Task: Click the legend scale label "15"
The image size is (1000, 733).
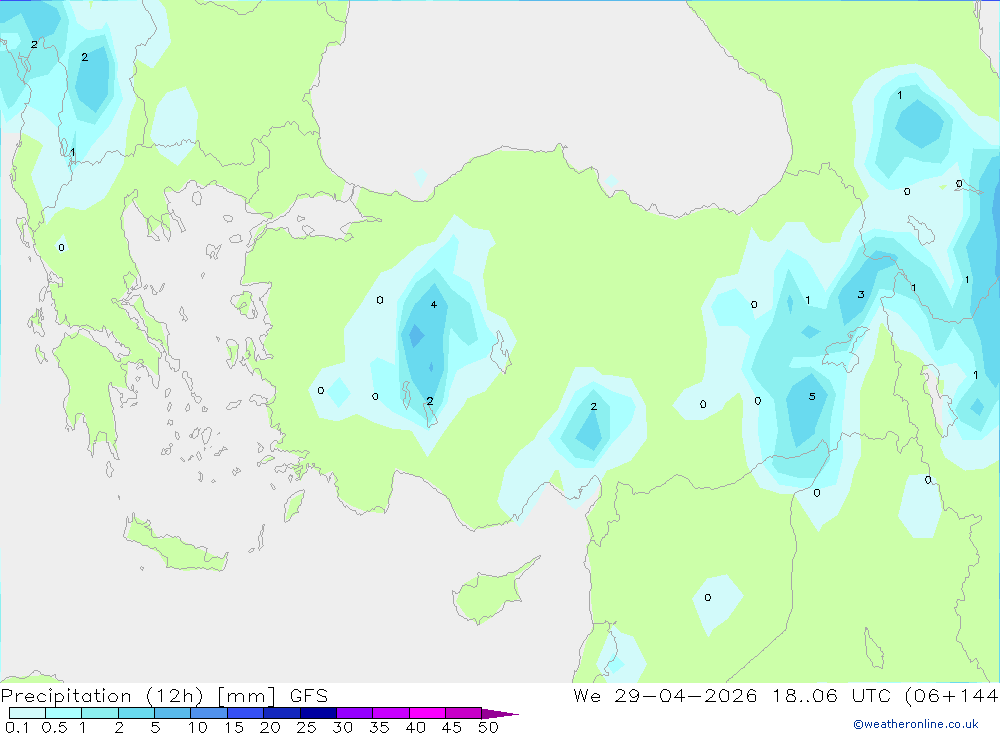Action: [x=234, y=727]
